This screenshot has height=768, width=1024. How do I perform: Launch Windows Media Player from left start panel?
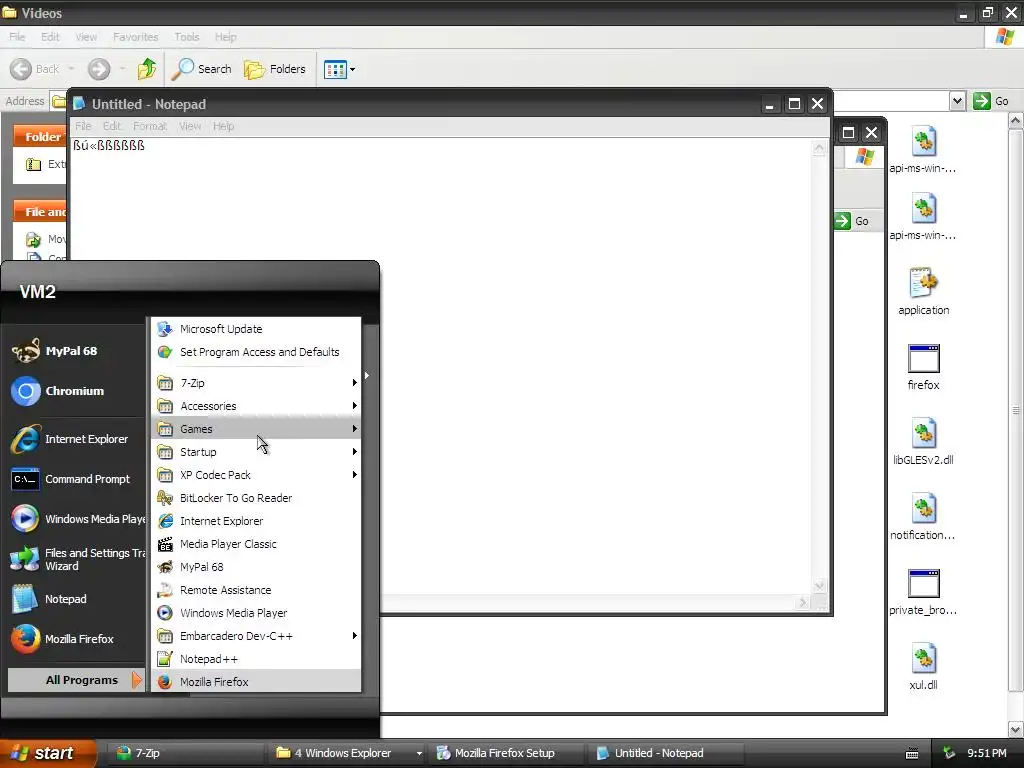(76, 519)
